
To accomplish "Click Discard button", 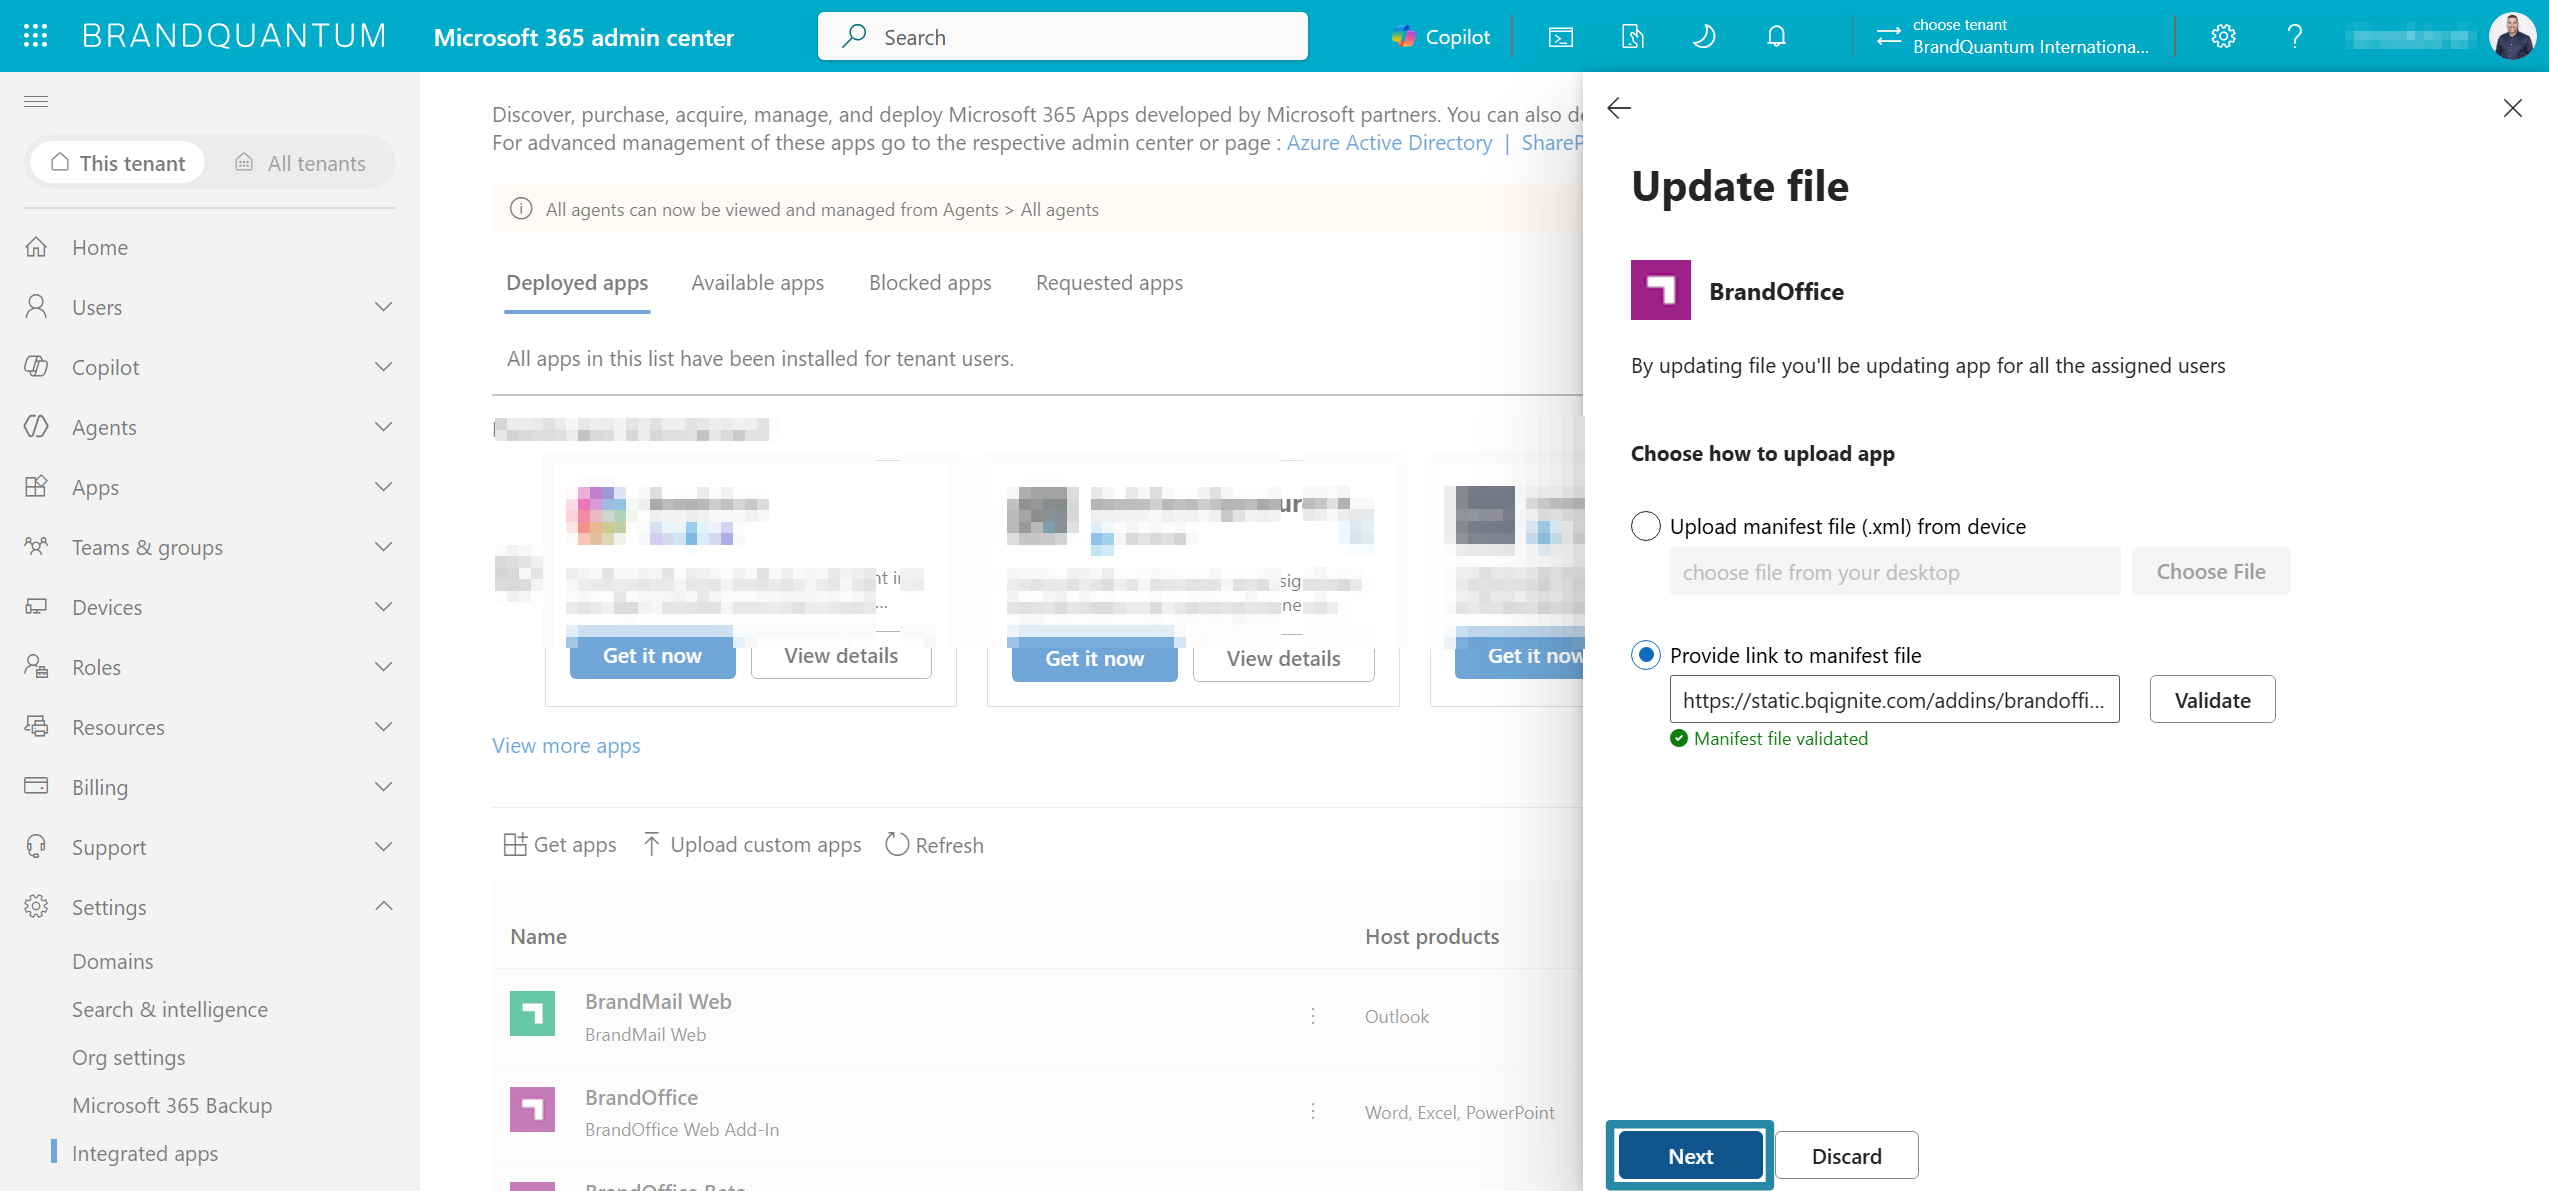I will click(x=1846, y=1156).
